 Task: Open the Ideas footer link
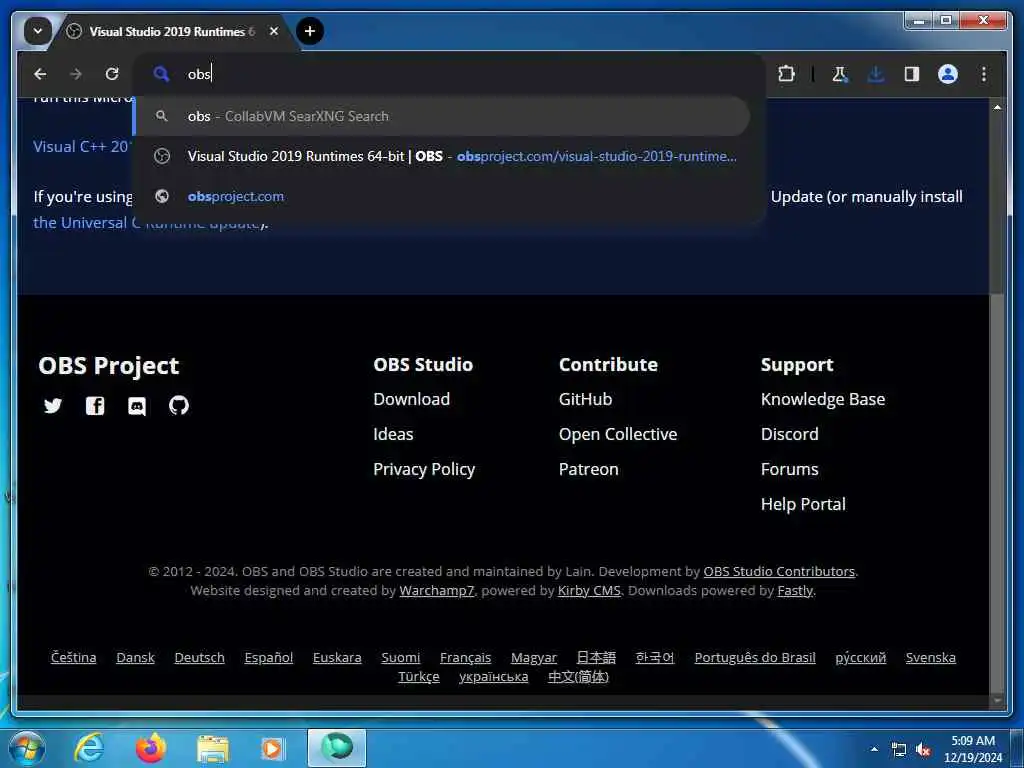(x=393, y=434)
